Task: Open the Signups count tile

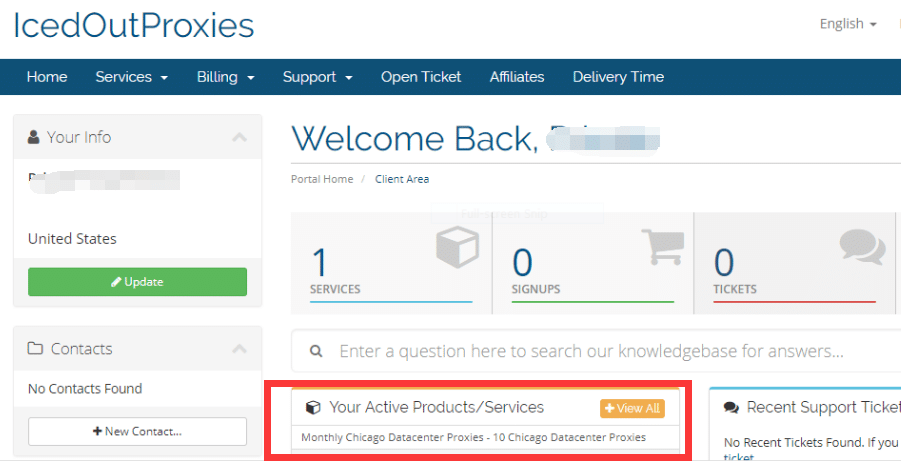Action: 593,263
